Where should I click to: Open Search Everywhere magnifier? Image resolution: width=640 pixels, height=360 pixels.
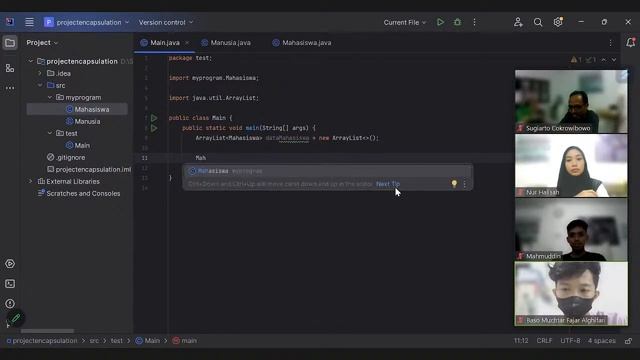tap(538, 22)
